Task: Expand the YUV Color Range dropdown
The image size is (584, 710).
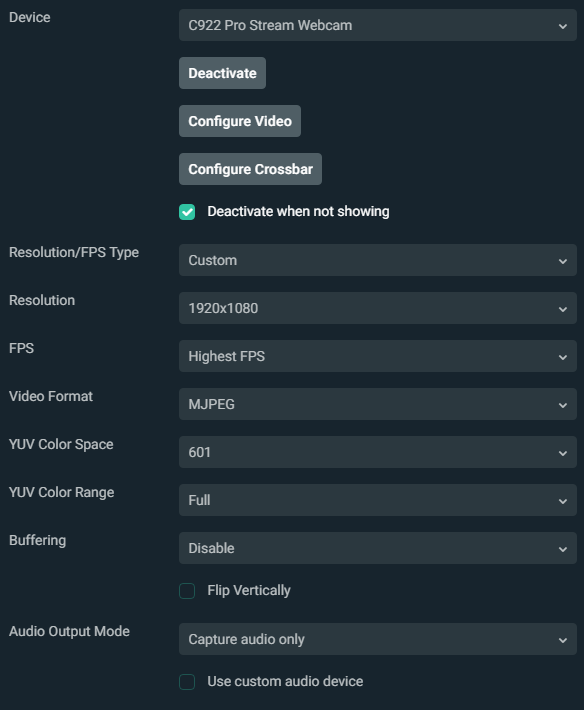Action: (x=378, y=500)
